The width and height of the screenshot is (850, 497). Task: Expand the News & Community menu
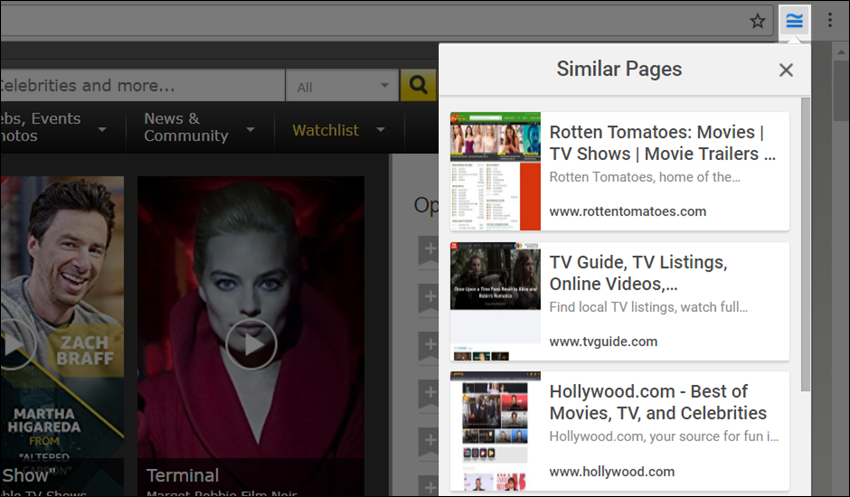tap(199, 127)
